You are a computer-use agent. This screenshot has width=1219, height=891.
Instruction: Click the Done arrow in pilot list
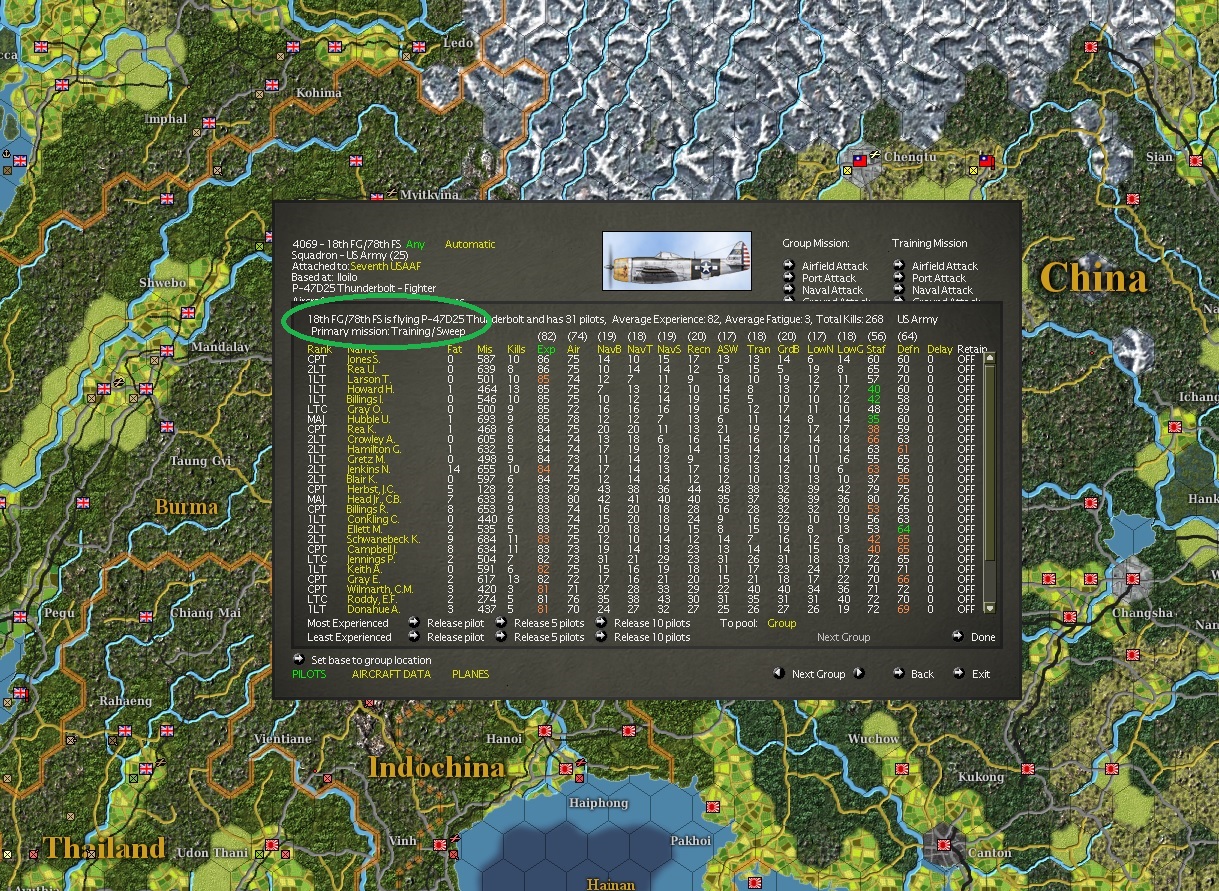(958, 636)
